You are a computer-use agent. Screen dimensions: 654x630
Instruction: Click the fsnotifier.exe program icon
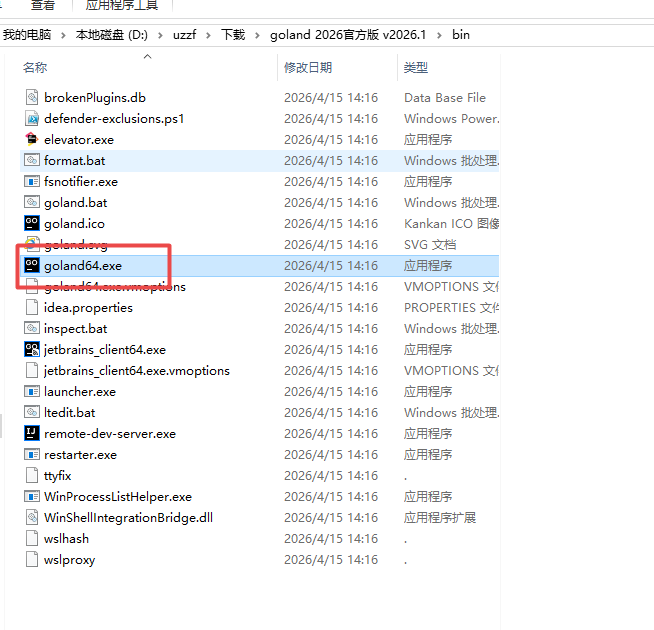click(x=32, y=181)
